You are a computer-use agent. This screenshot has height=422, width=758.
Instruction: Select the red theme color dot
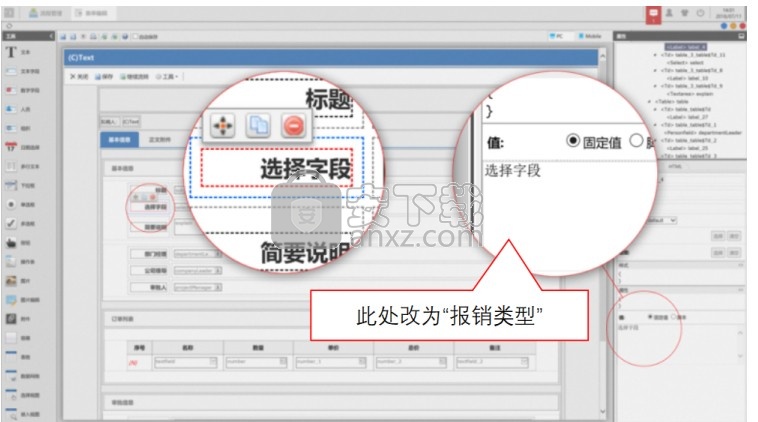click(x=743, y=26)
